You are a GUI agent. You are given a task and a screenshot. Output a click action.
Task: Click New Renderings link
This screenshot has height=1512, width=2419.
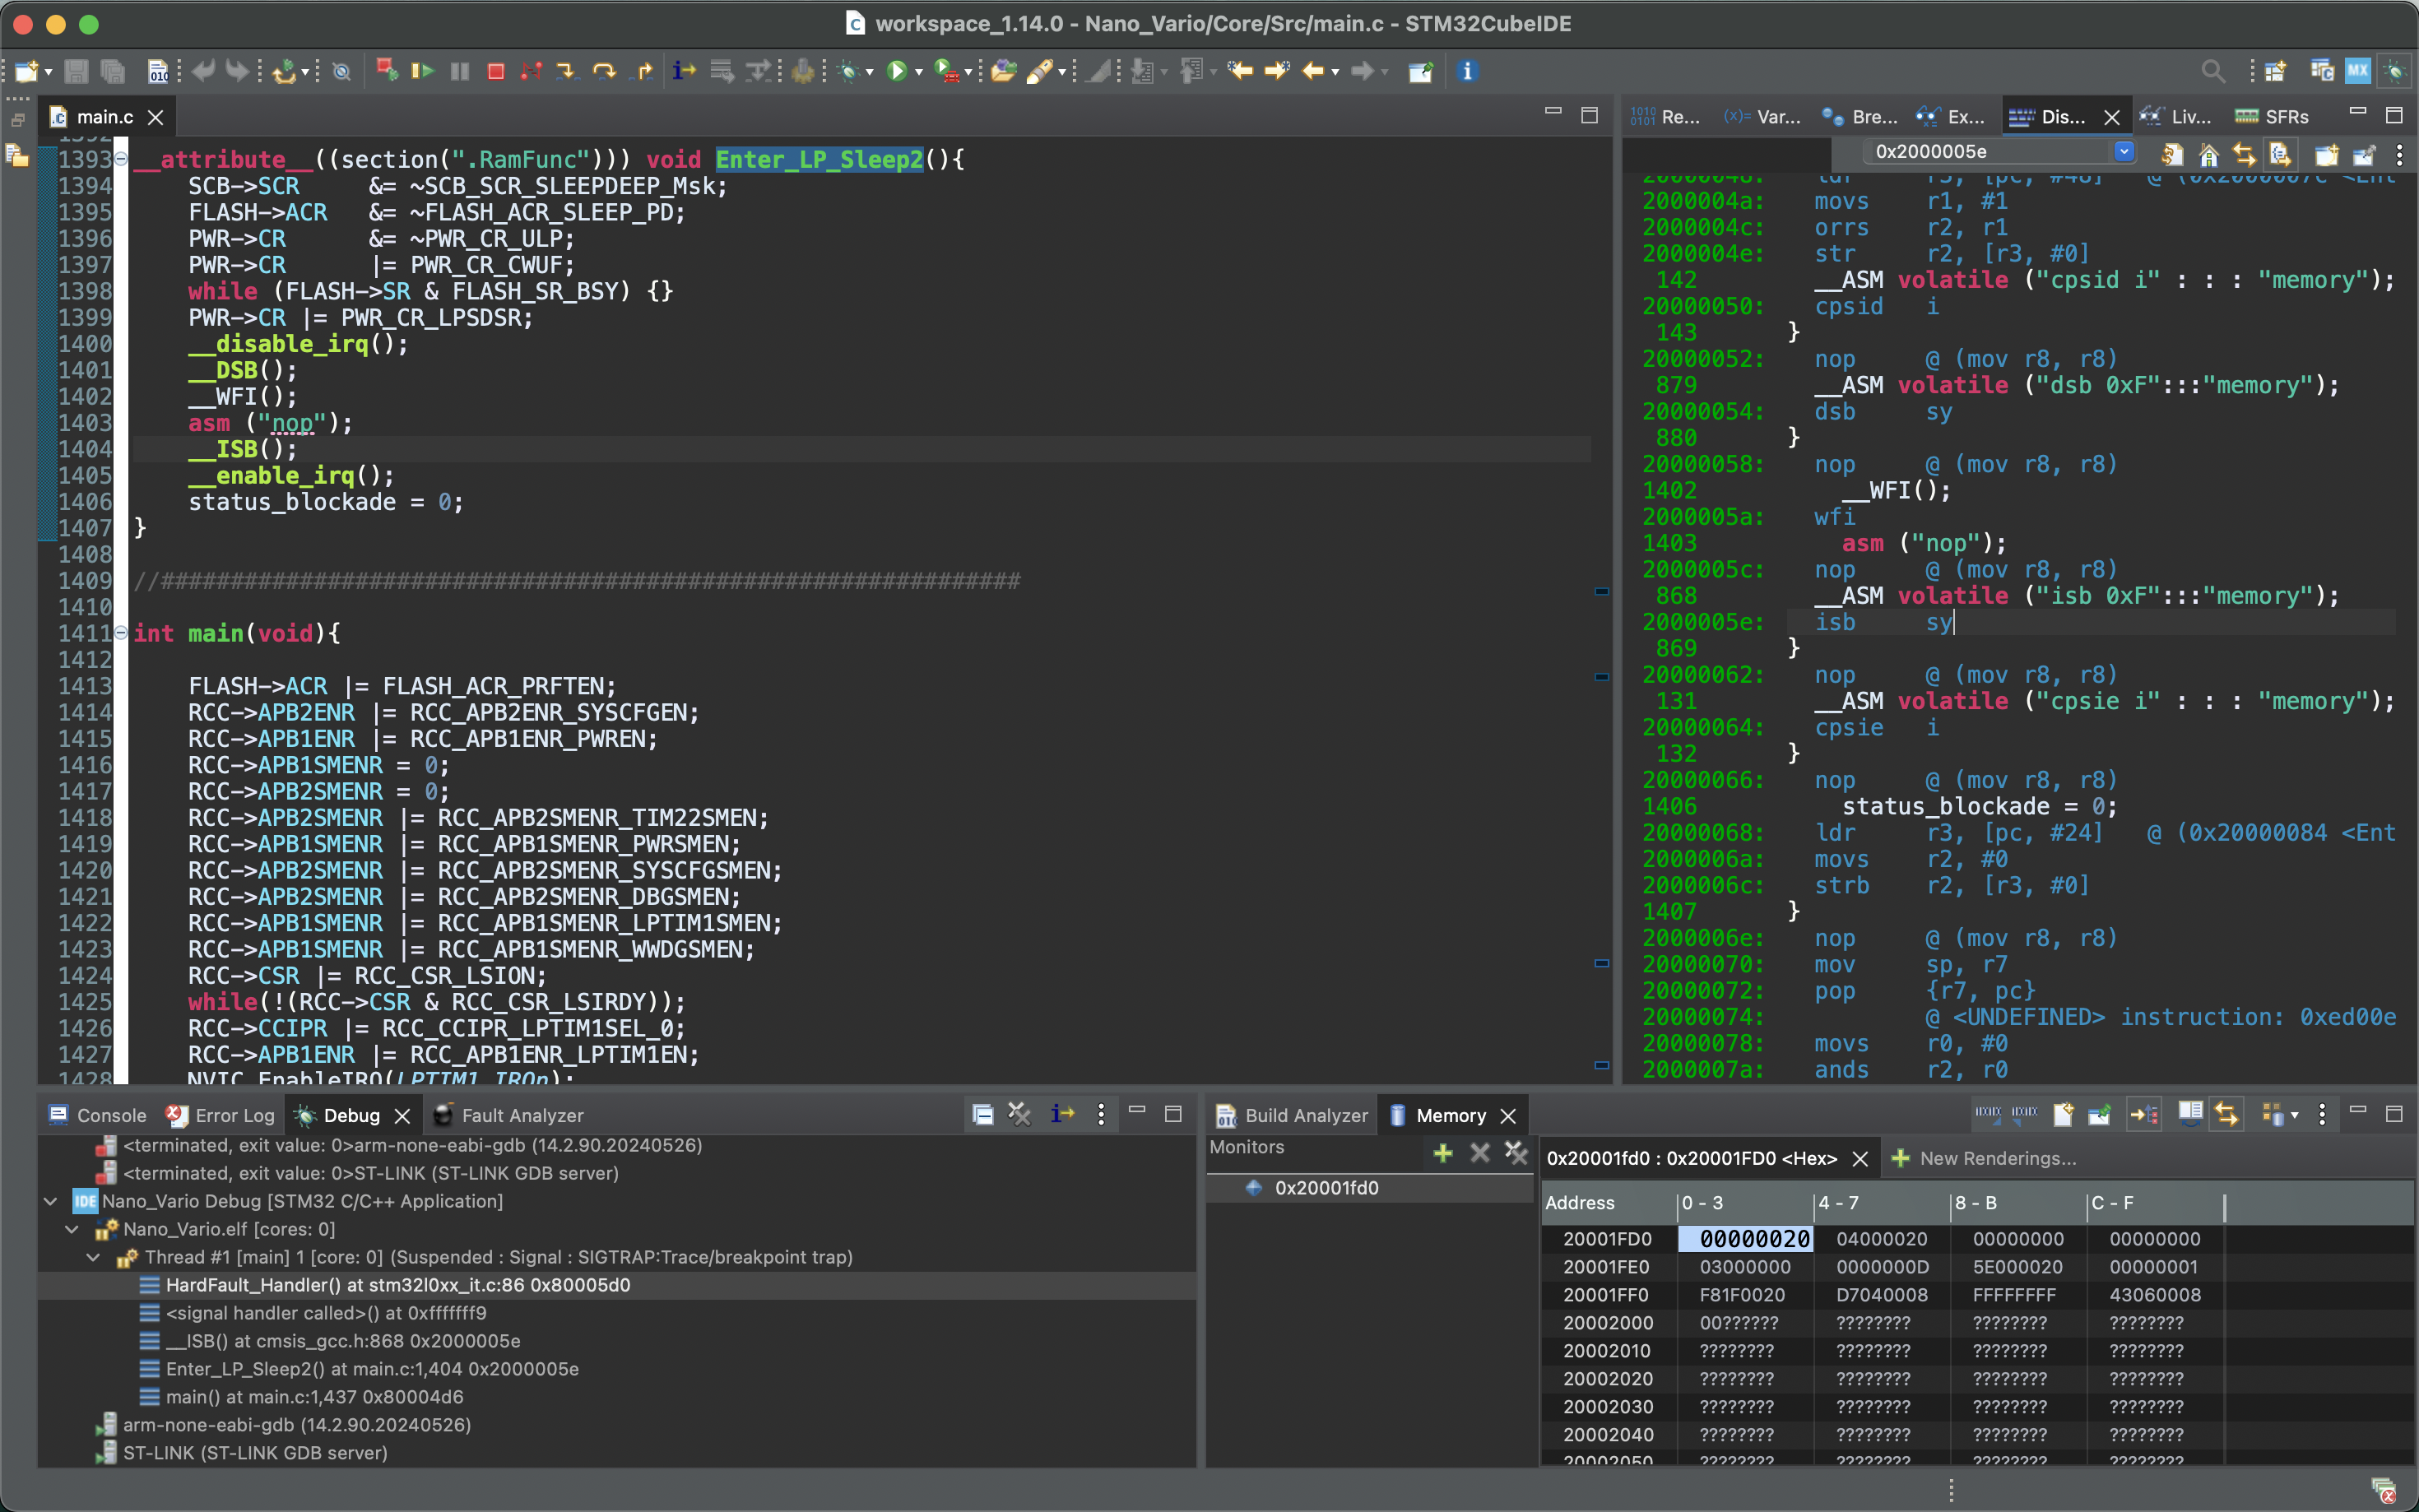(1984, 1158)
